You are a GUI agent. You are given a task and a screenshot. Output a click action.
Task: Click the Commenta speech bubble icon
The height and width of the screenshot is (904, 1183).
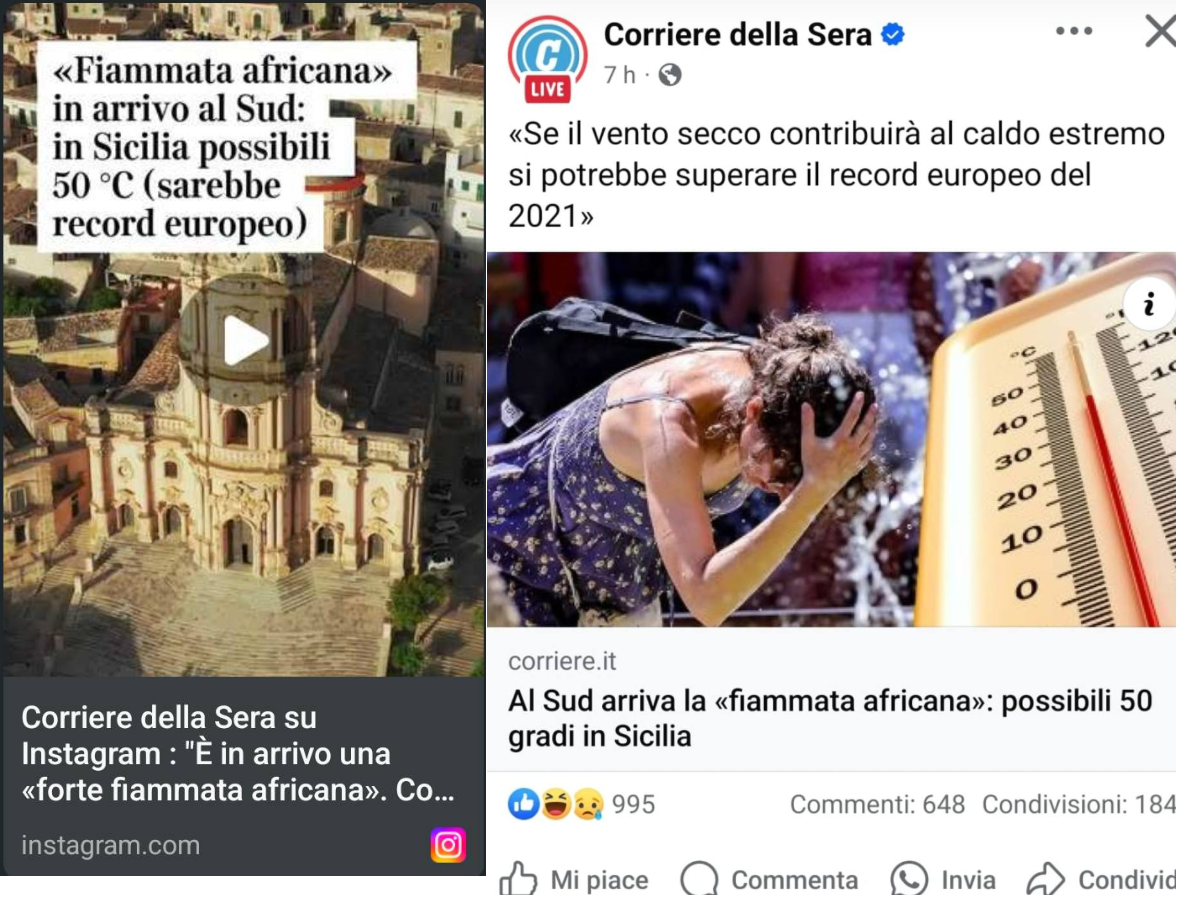[x=699, y=880]
